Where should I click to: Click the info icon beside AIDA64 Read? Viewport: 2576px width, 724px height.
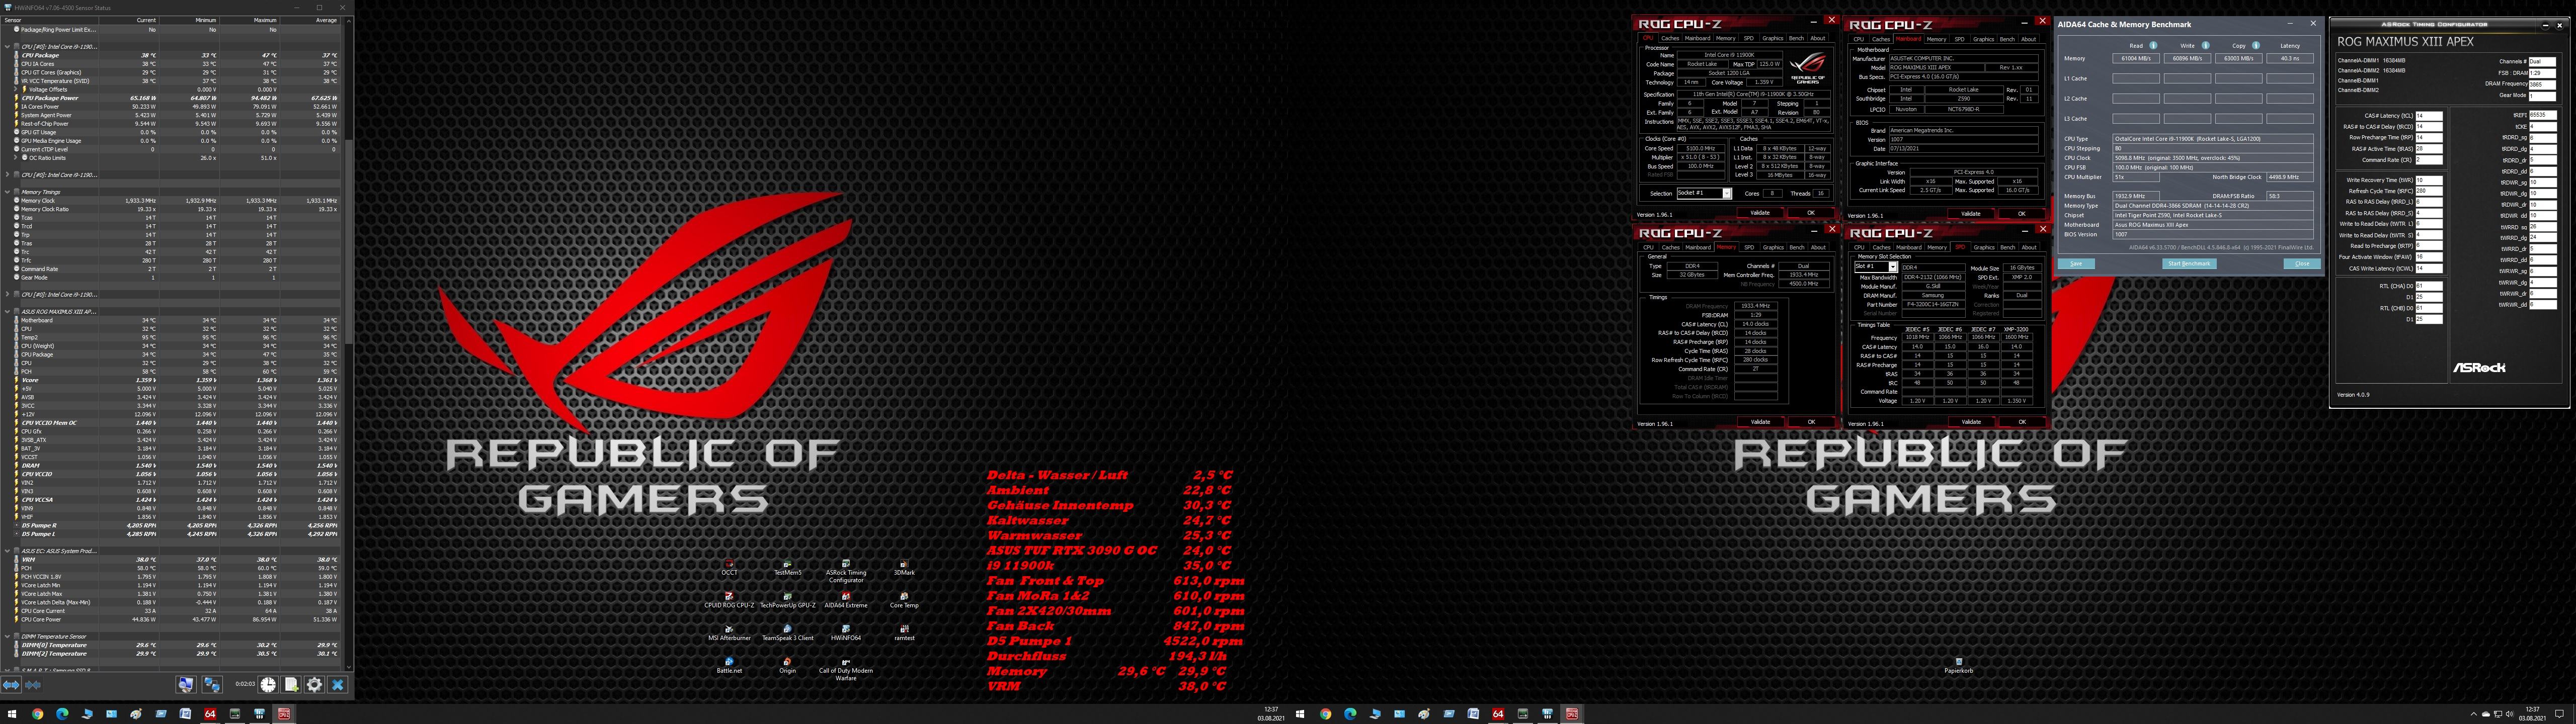pos(2153,45)
